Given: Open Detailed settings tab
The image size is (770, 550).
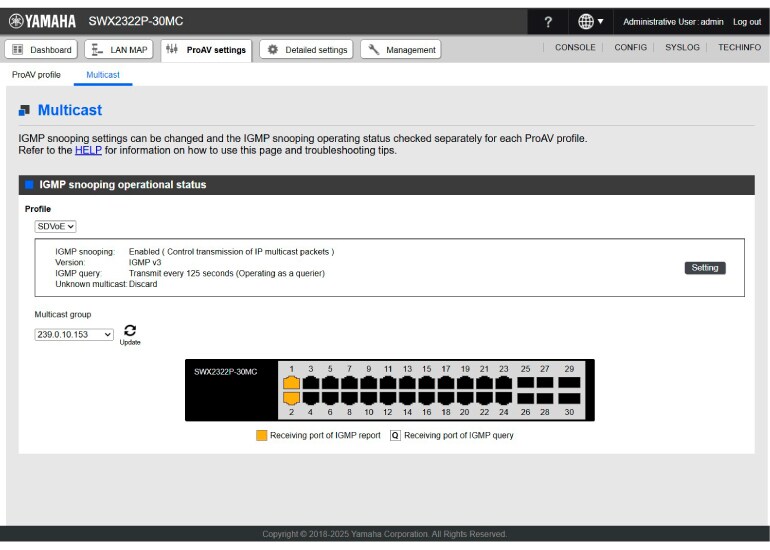Looking at the screenshot, I should (307, 50).
